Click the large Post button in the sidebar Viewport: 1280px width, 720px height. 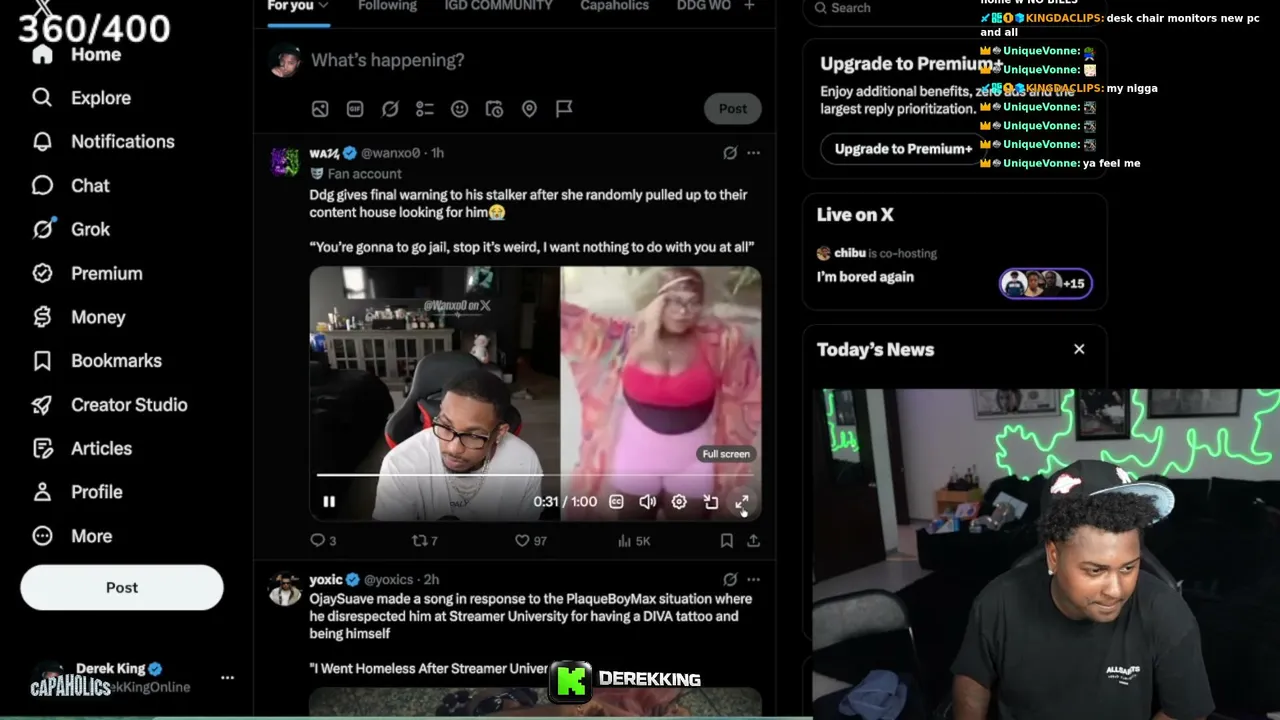coord(122,588)
